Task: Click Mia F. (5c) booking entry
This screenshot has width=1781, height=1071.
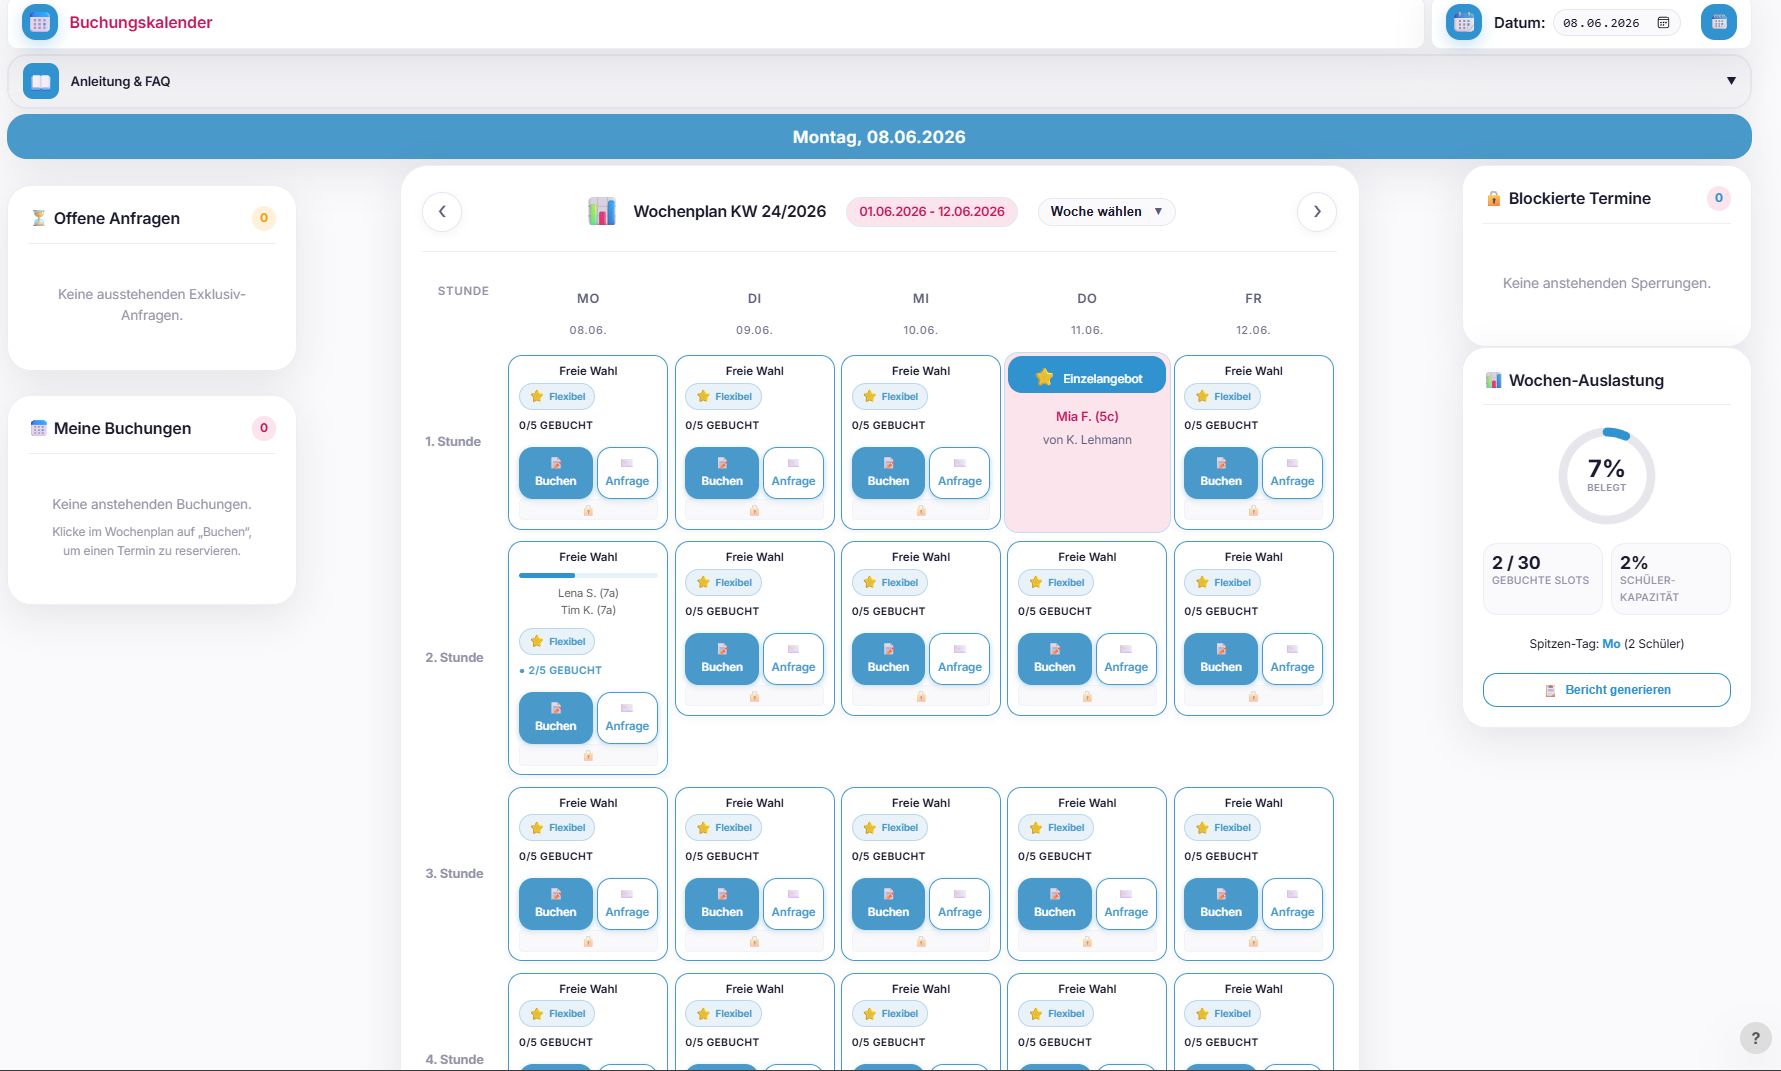Action: click(1087, 417)
